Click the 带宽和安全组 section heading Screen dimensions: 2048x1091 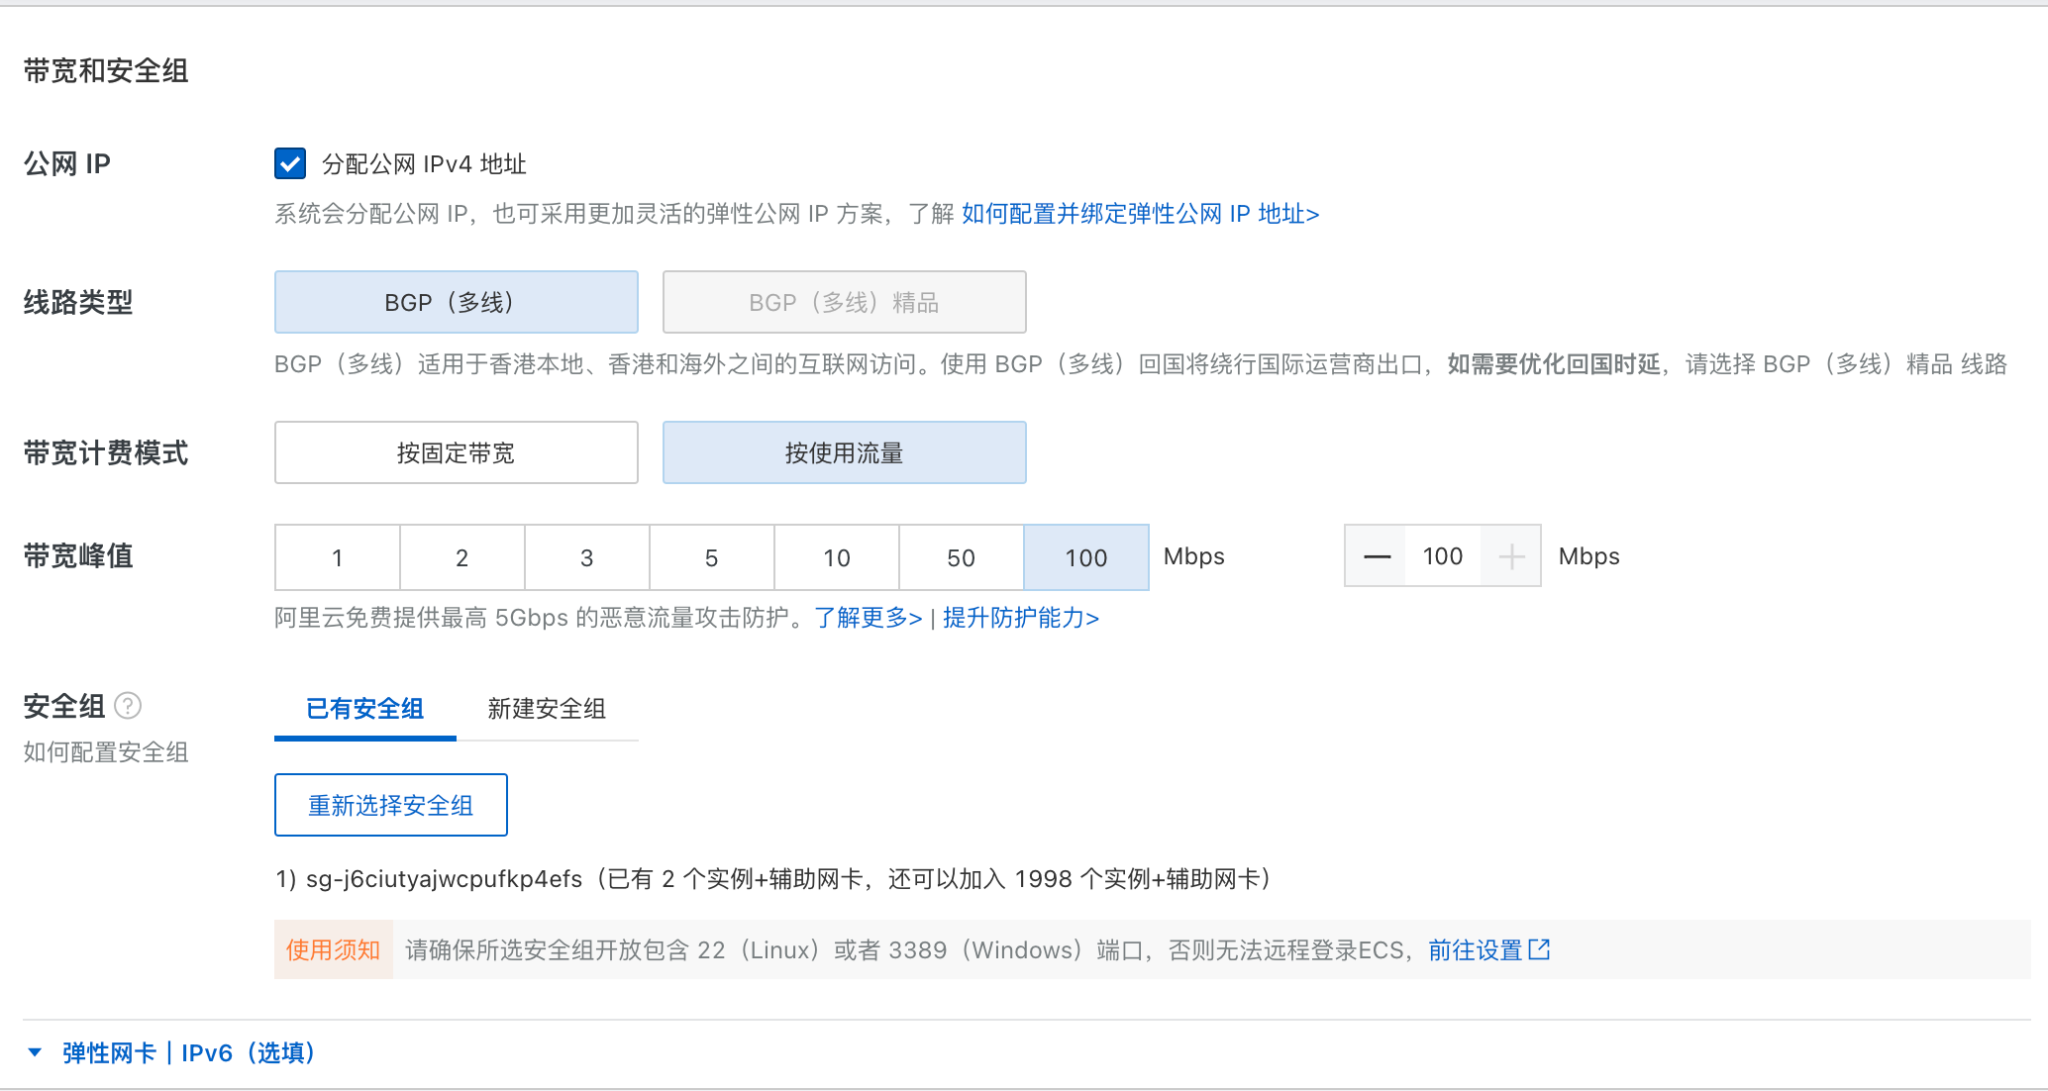pyautogui.click(x=106, y=71)
